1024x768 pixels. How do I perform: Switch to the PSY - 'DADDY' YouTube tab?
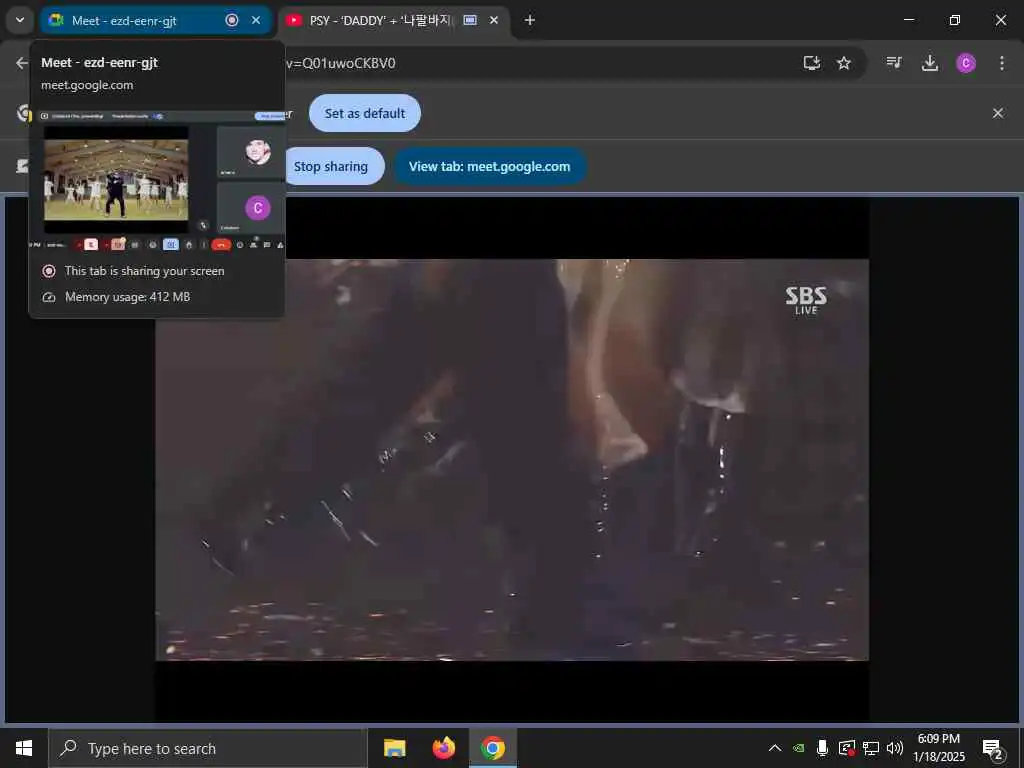394,20
